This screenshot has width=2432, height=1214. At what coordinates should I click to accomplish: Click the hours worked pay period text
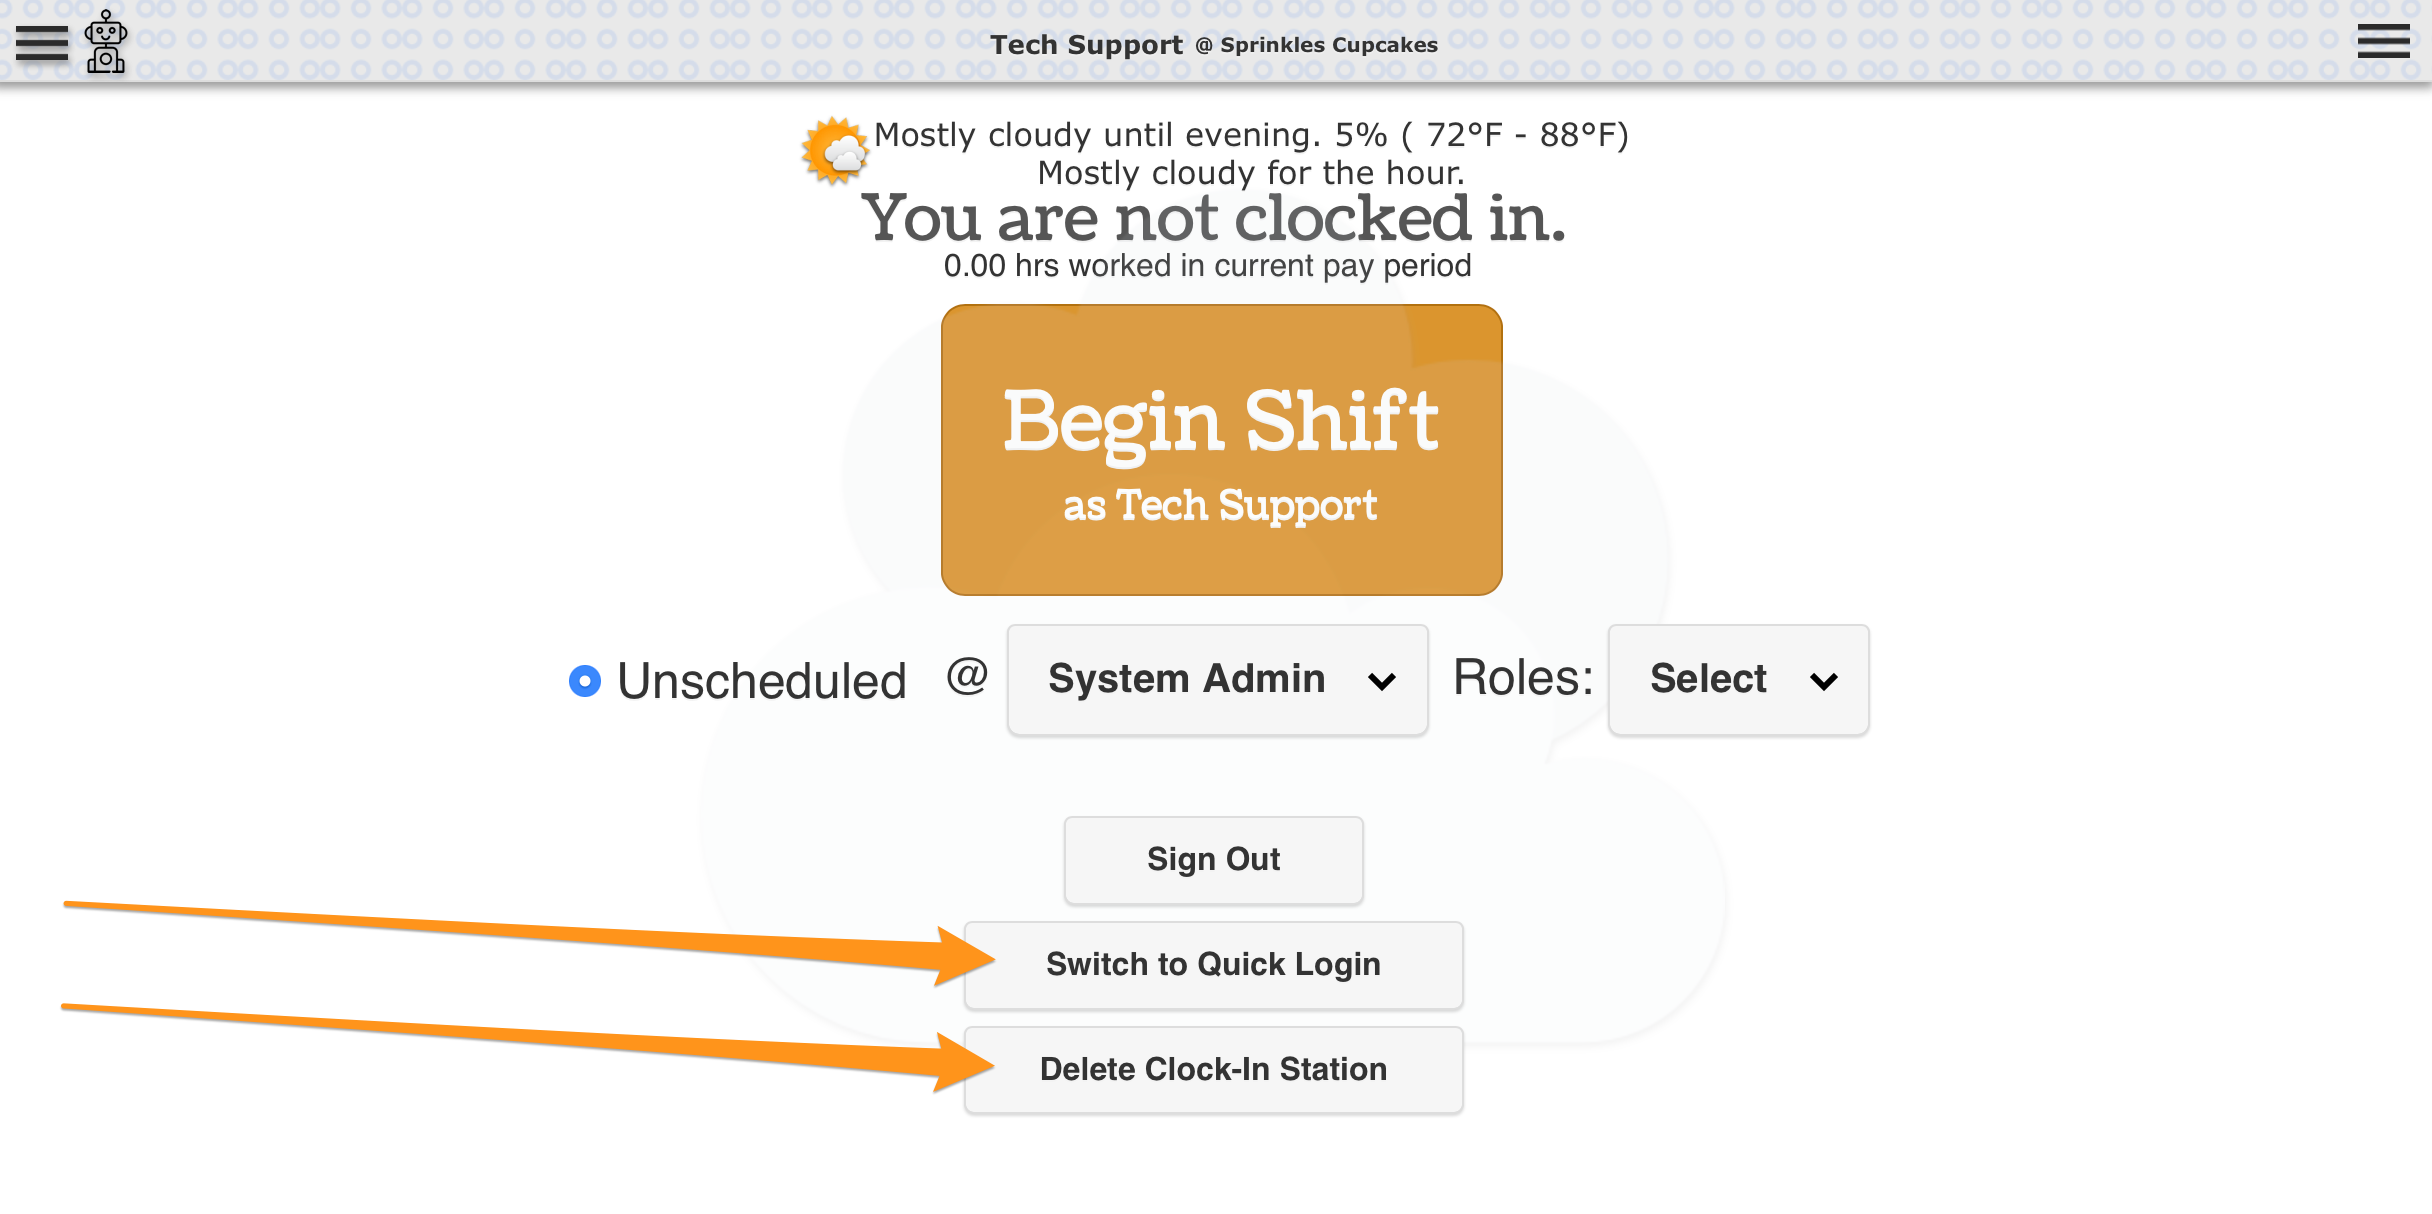(x=1207, y=266)
